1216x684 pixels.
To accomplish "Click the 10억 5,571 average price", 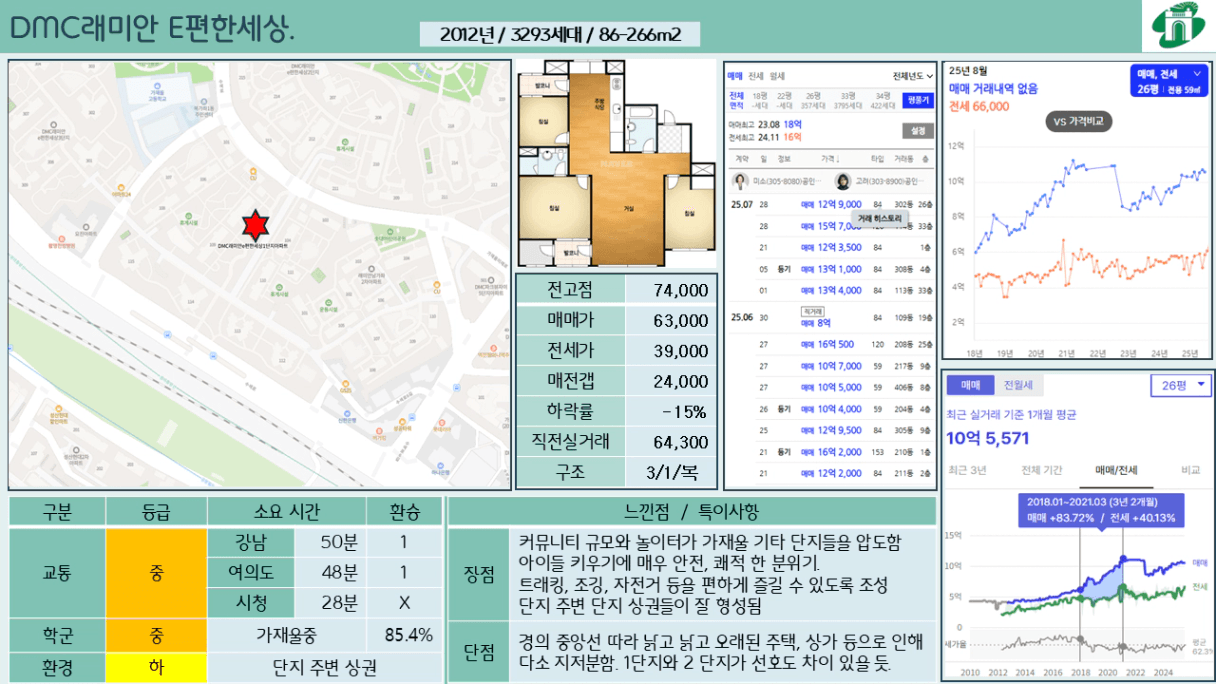I will pyautogui.click(x=986, y=438).
